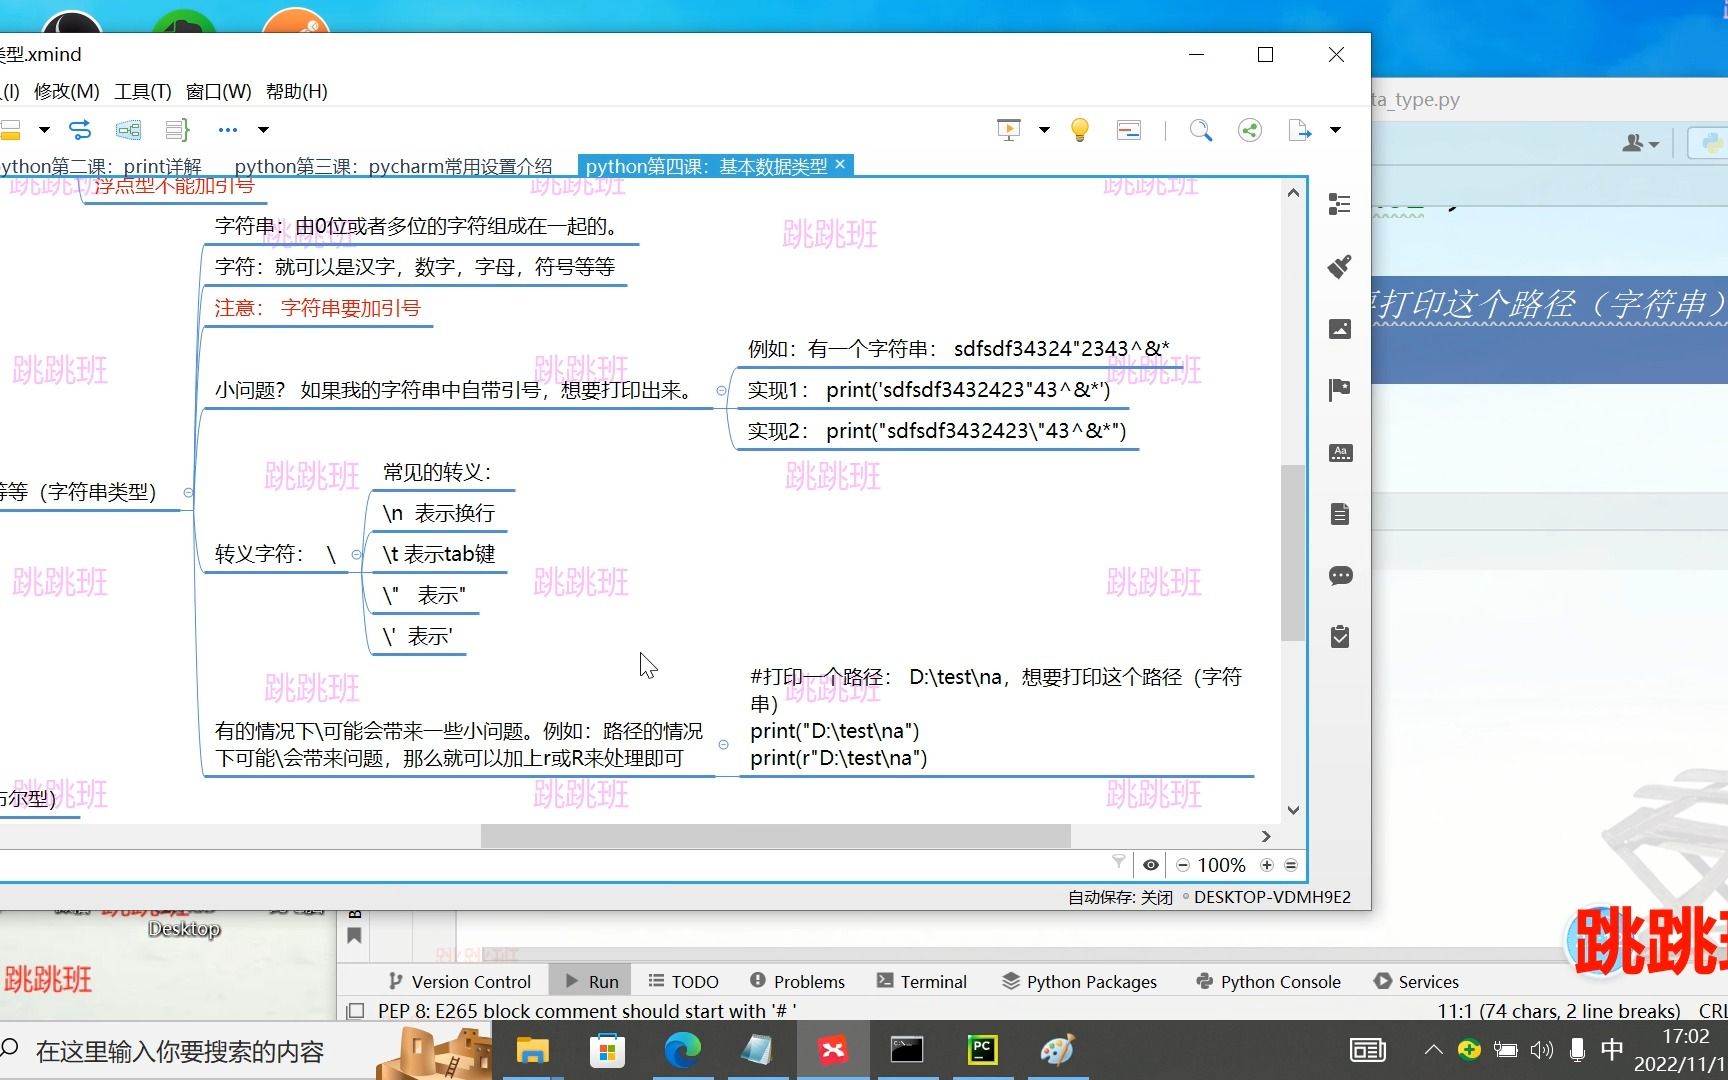Open XMind red icon in the taskbar

coord(832,1050)
